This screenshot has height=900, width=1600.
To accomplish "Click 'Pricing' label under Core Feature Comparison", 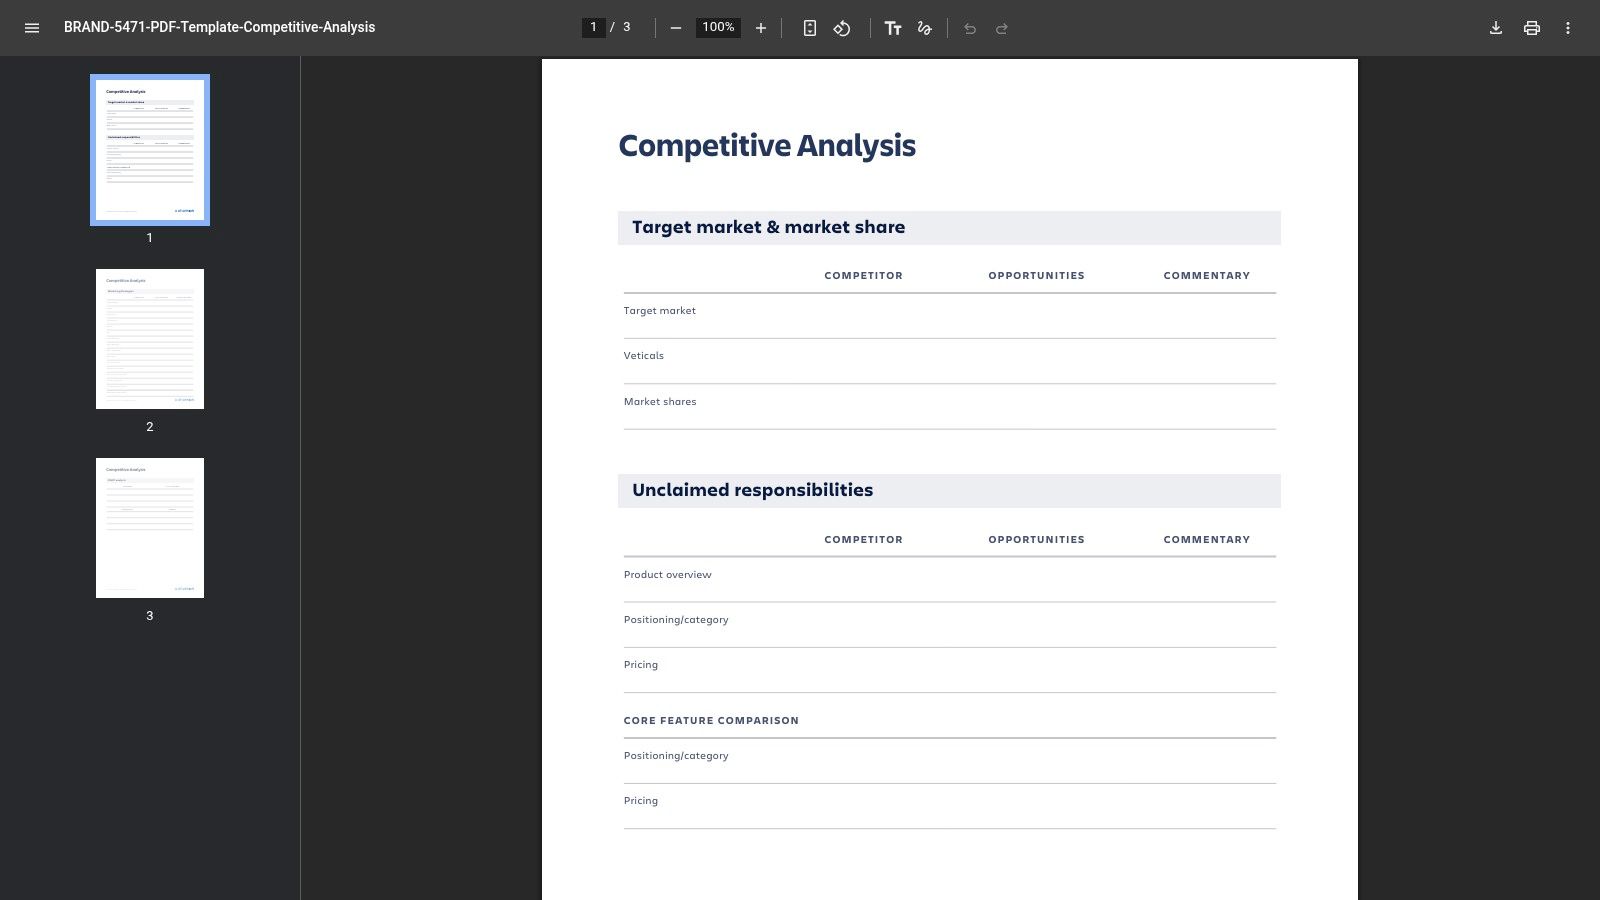I will (641, 801).
